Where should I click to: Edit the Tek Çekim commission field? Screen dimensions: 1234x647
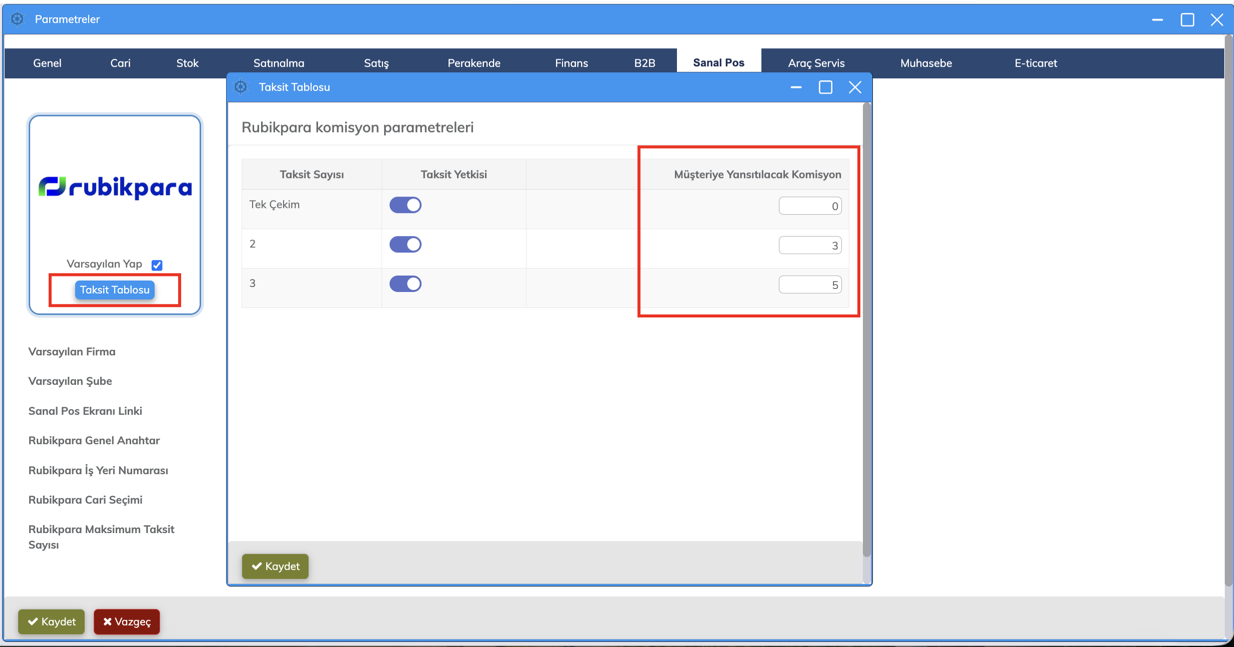[809, 206]
